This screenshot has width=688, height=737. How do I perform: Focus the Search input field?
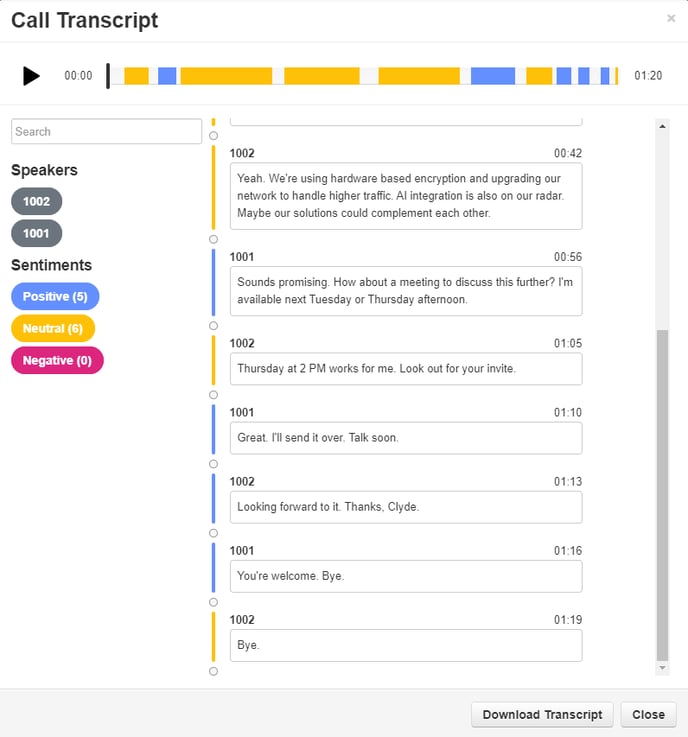coord(107,132)
